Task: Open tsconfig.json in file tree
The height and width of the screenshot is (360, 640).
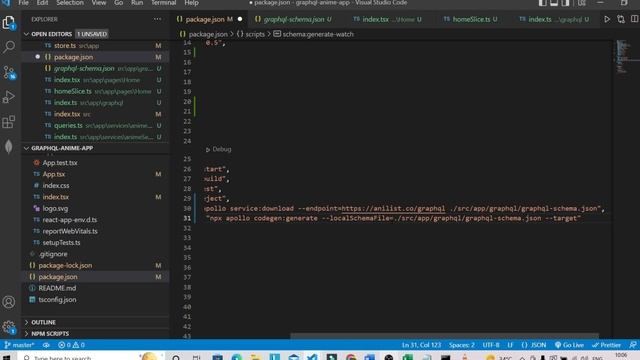Action: coord(96,300)
